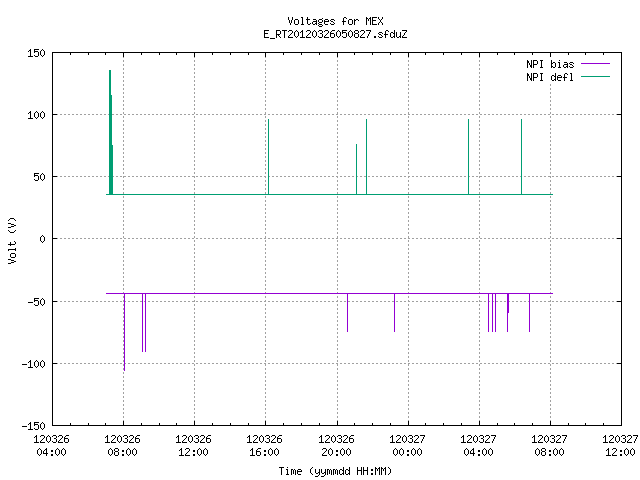The image size is (640, 480).
Task: Click the green defl spike just after 120326 16:00
Action: pyautogui.click(x=269, y=157)
